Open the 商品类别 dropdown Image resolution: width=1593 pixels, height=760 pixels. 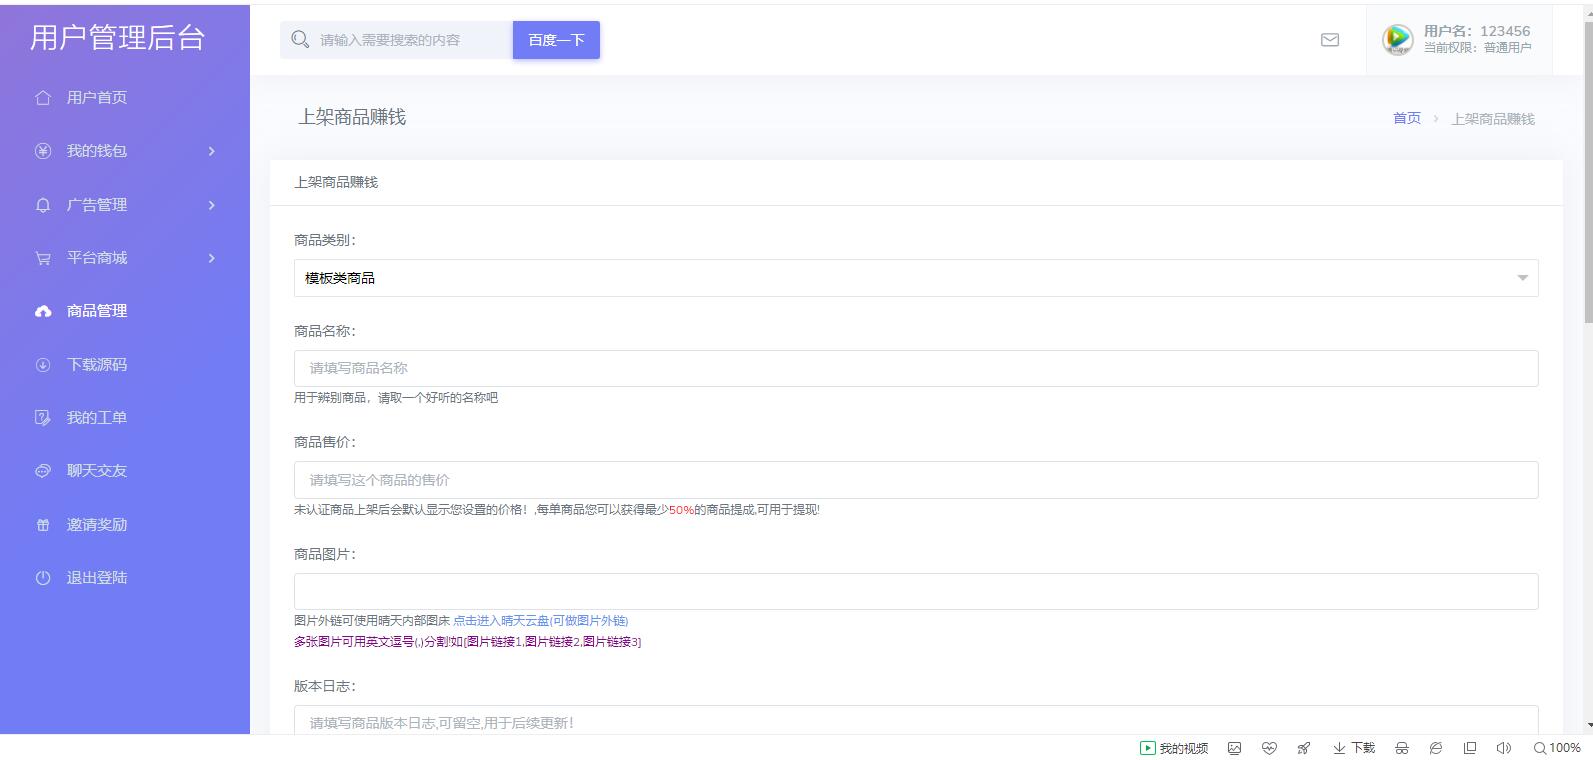click(x=915, y=278)
